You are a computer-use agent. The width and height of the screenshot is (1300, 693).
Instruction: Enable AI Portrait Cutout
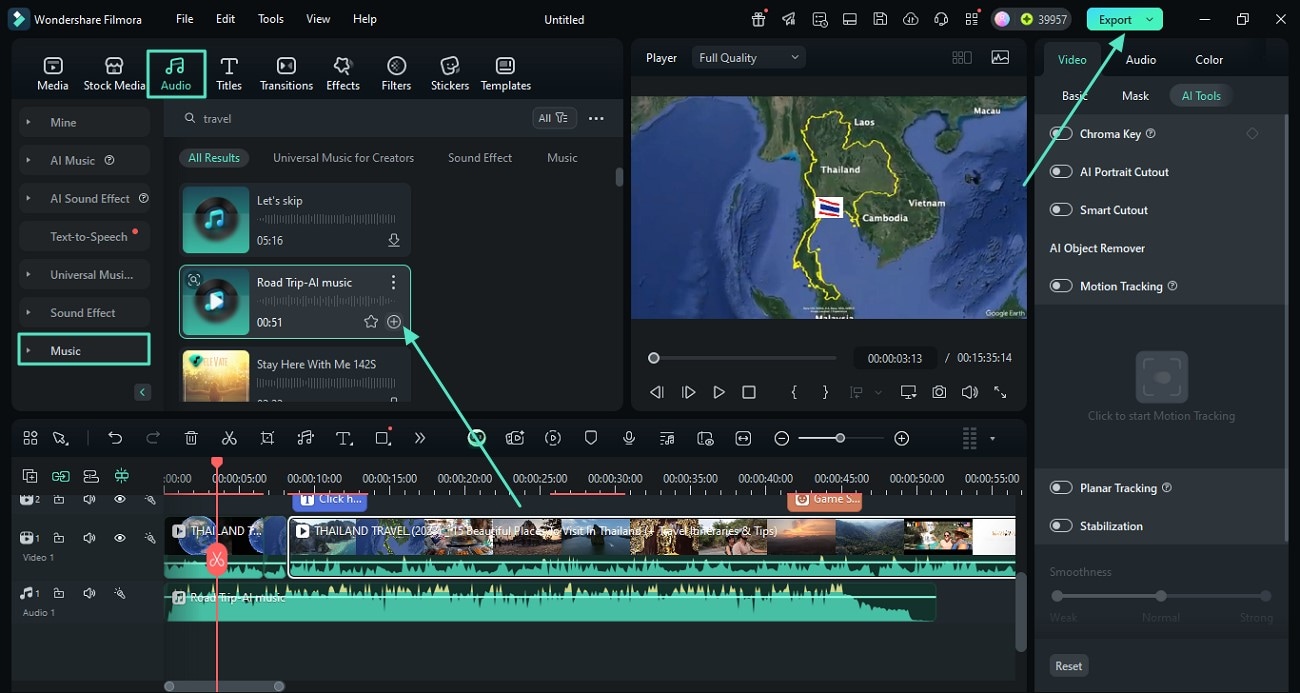pos(1061,172)
